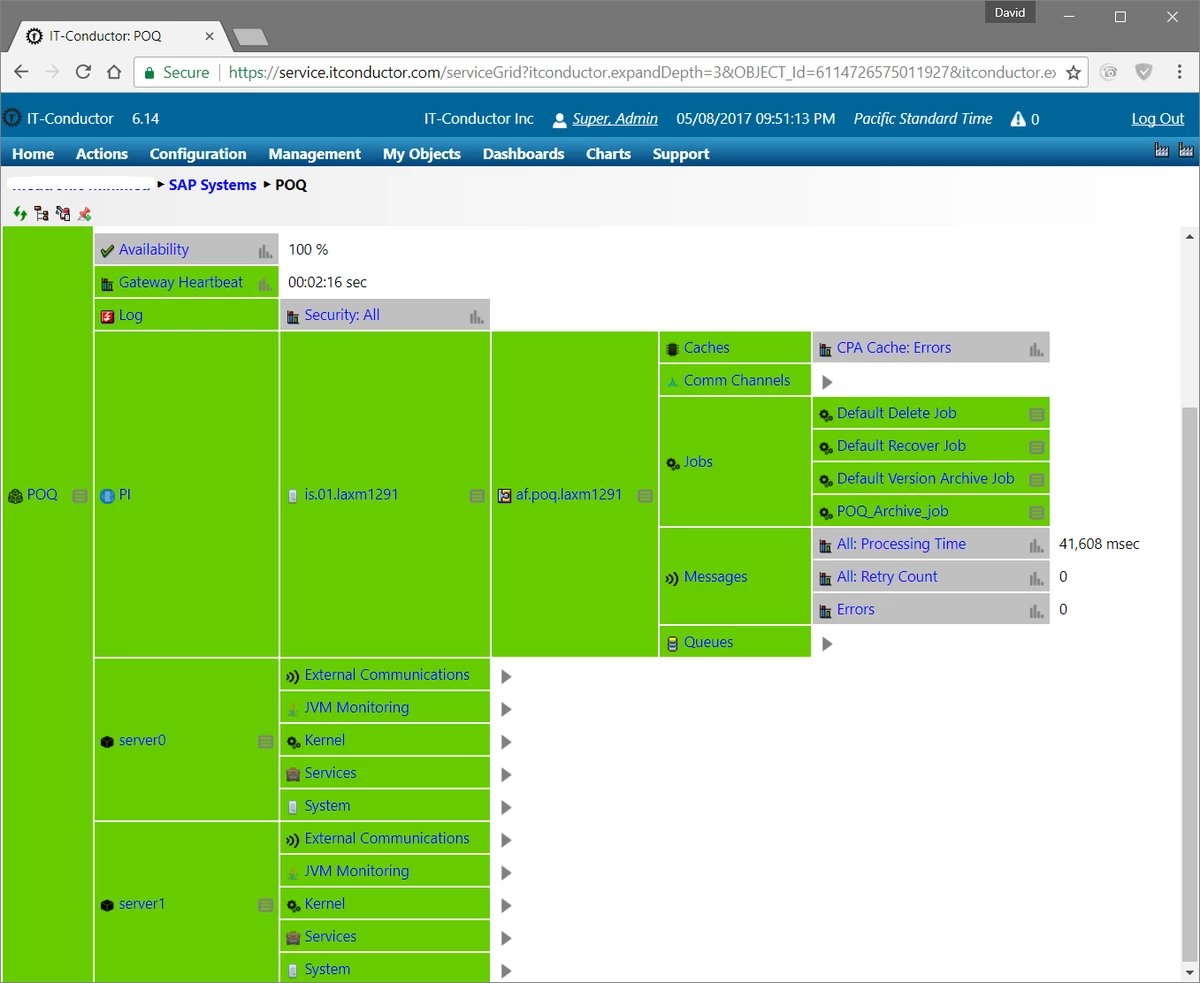Expand the Kernel entry under server0
Screen dimensions: 1200x983
pyautogui.click(x=505, y=741)
